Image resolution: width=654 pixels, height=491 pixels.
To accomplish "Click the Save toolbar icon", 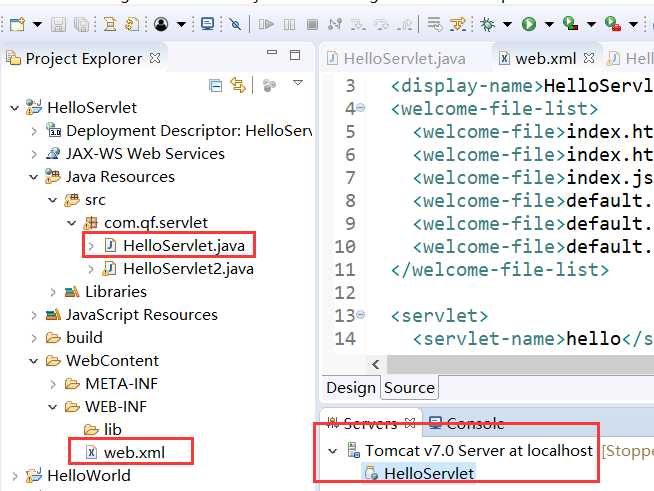I will pos(58,25).
